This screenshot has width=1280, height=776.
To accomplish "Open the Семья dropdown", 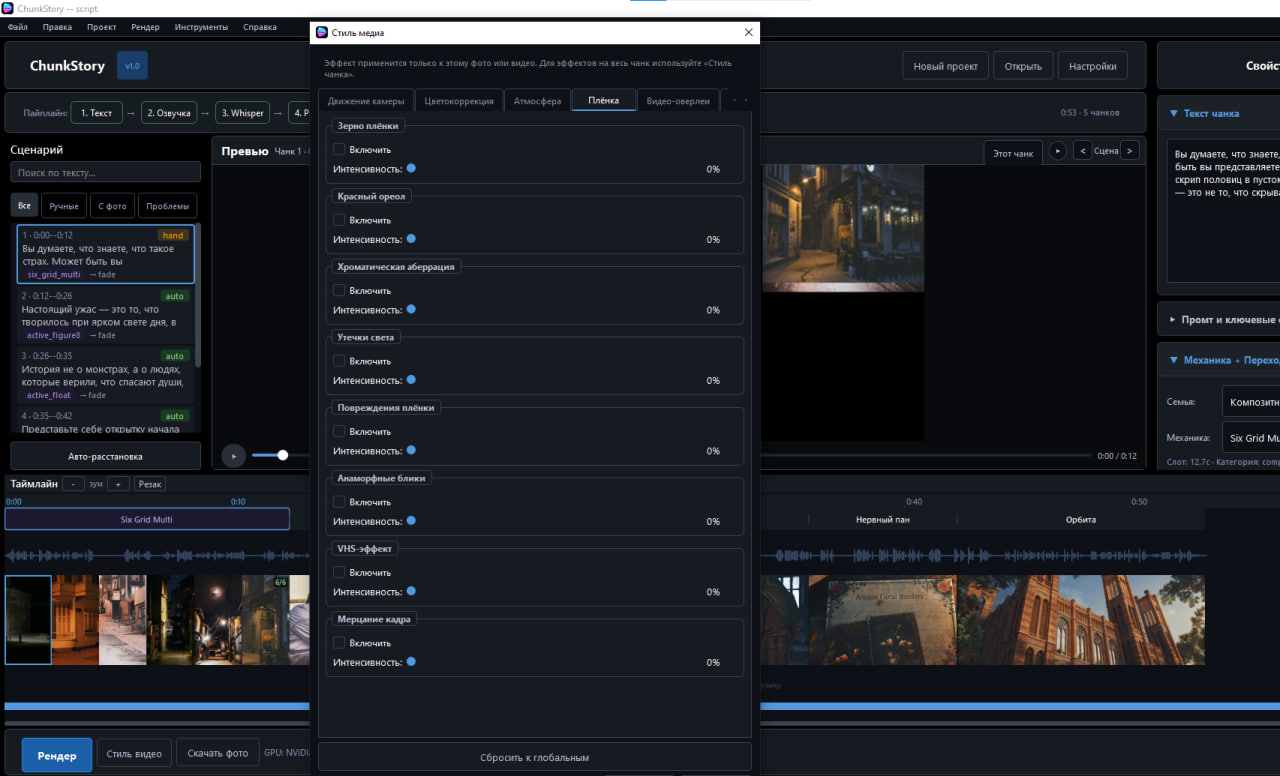I will tap(1251, 401).
